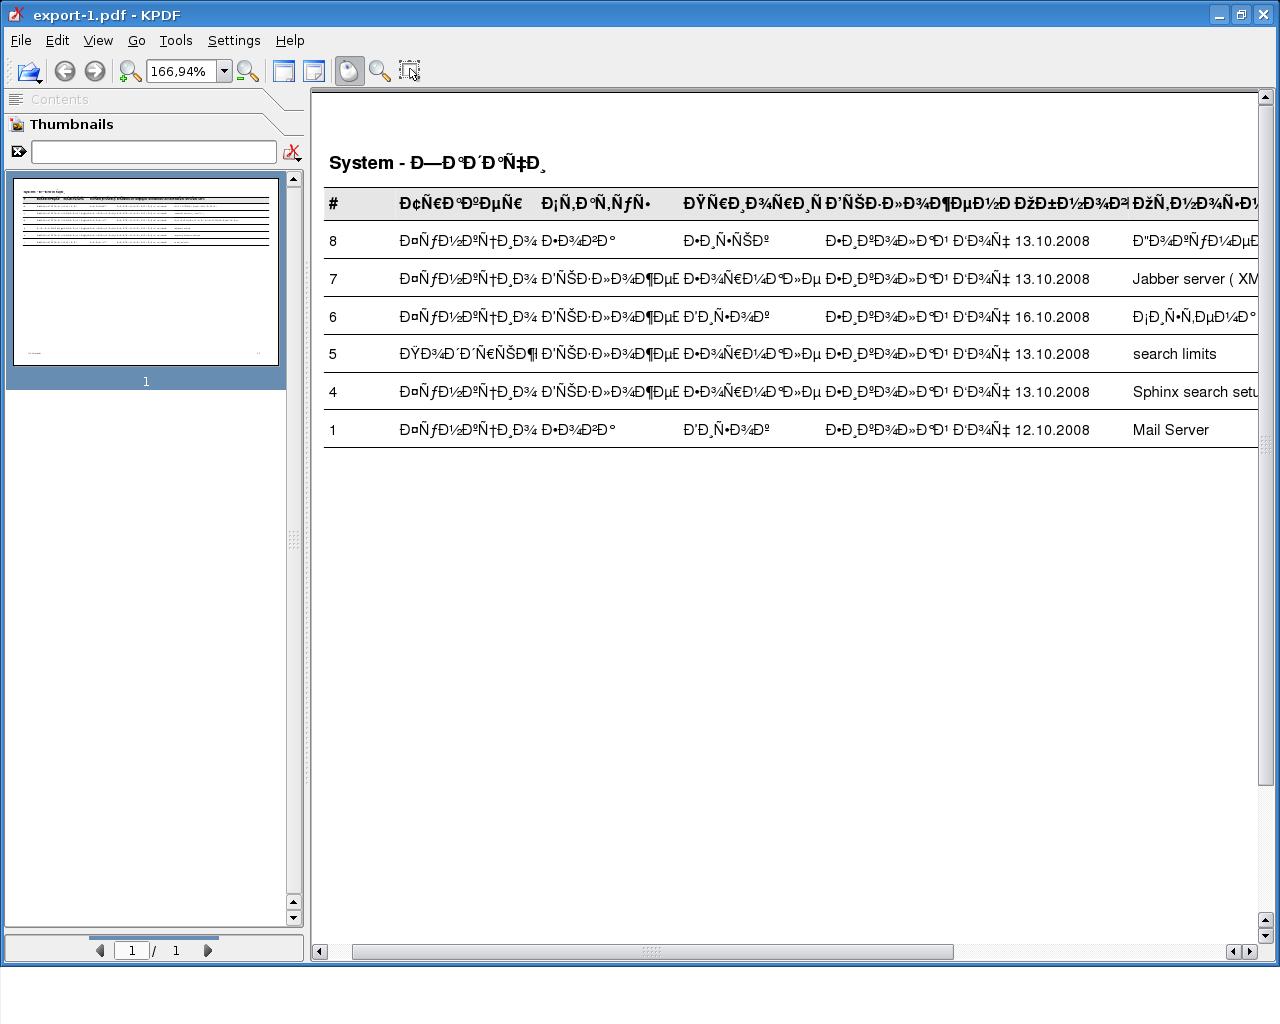Select the Zoom tool in toolbar
The height and width of the screenshot is (1024, 1280).
(x=379, y=71)
